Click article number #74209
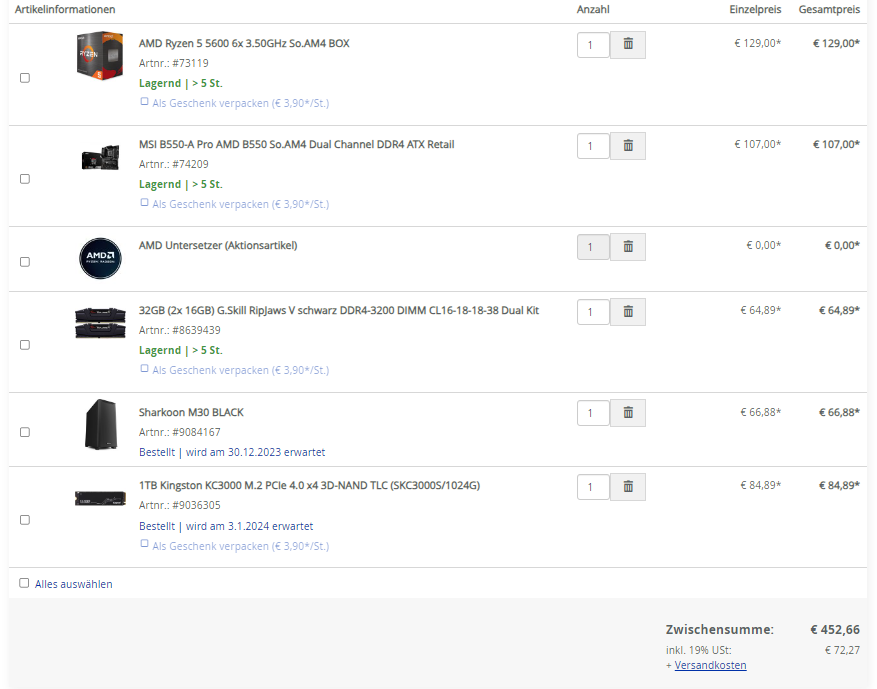Image resolution: width=877 pixels, height=689 pixels. [190, 164]
